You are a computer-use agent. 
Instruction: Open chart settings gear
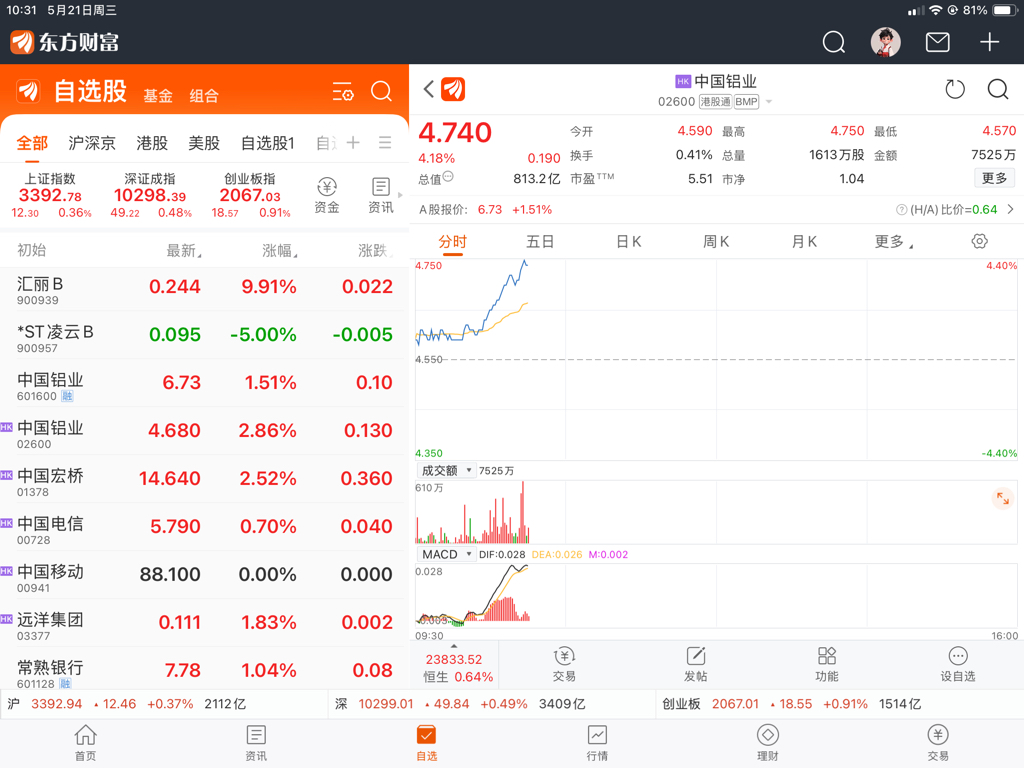click(979, 241)
